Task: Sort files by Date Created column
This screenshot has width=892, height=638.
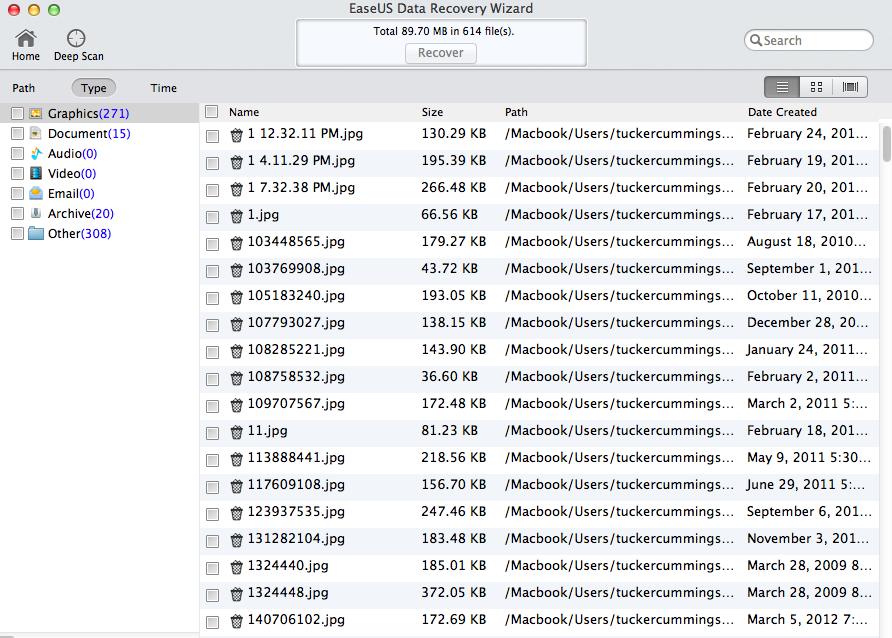Action: (x=782, y=112)
